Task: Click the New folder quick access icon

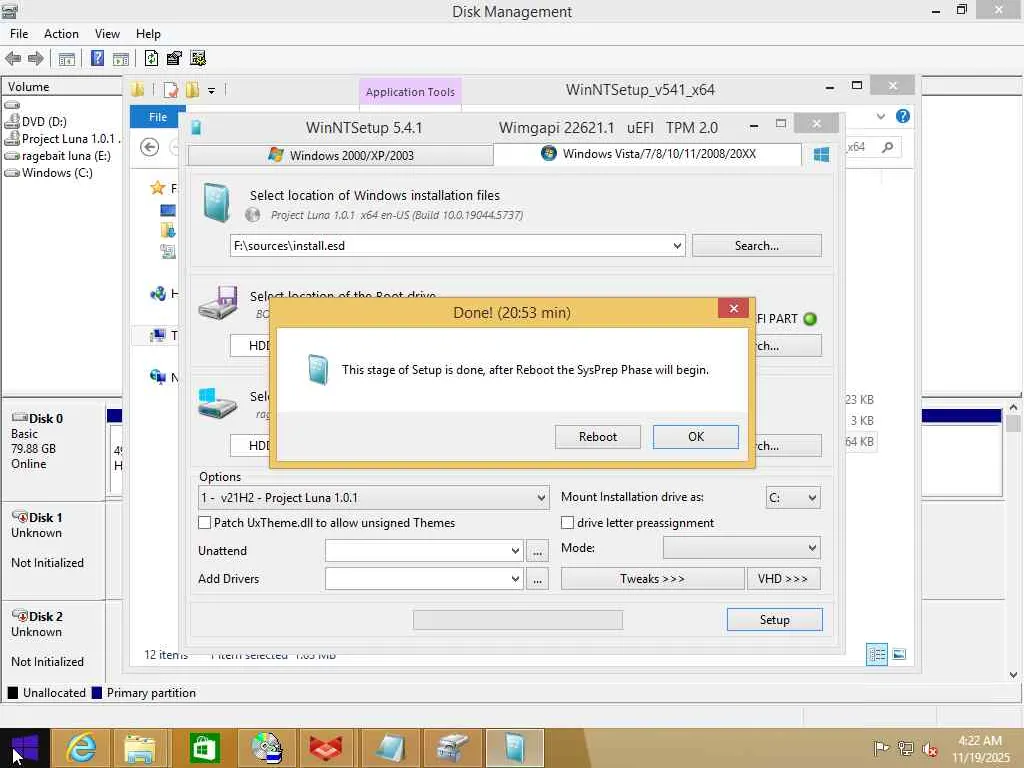Action: coord(192,90)
